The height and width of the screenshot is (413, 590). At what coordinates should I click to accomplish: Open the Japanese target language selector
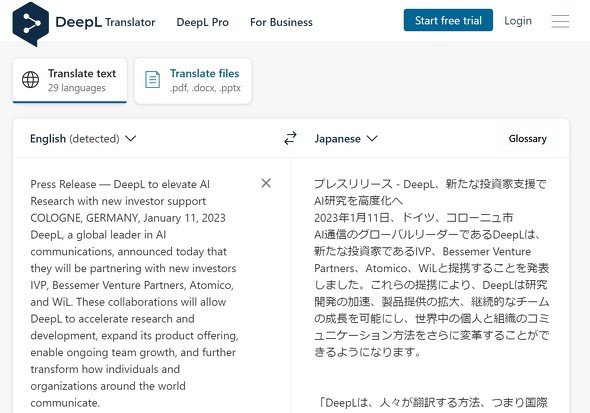[346, 138]
